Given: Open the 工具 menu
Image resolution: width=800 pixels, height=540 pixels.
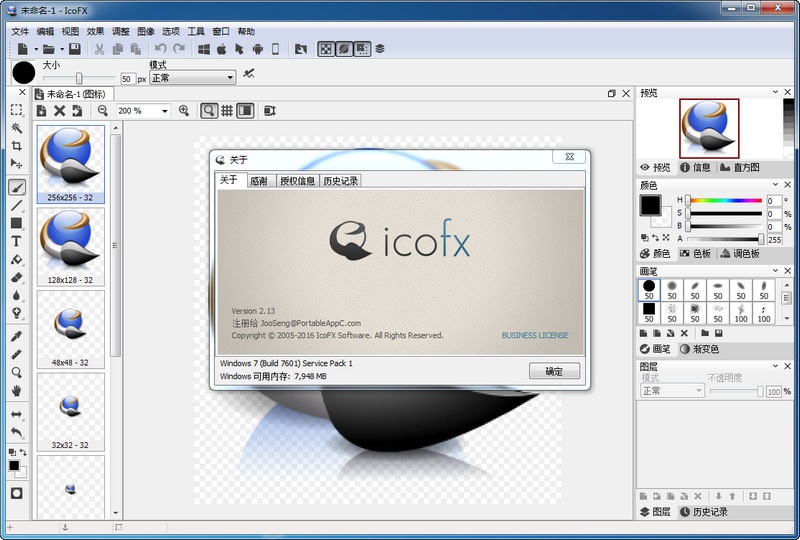Looking at the screenshot, I should 196,32.
